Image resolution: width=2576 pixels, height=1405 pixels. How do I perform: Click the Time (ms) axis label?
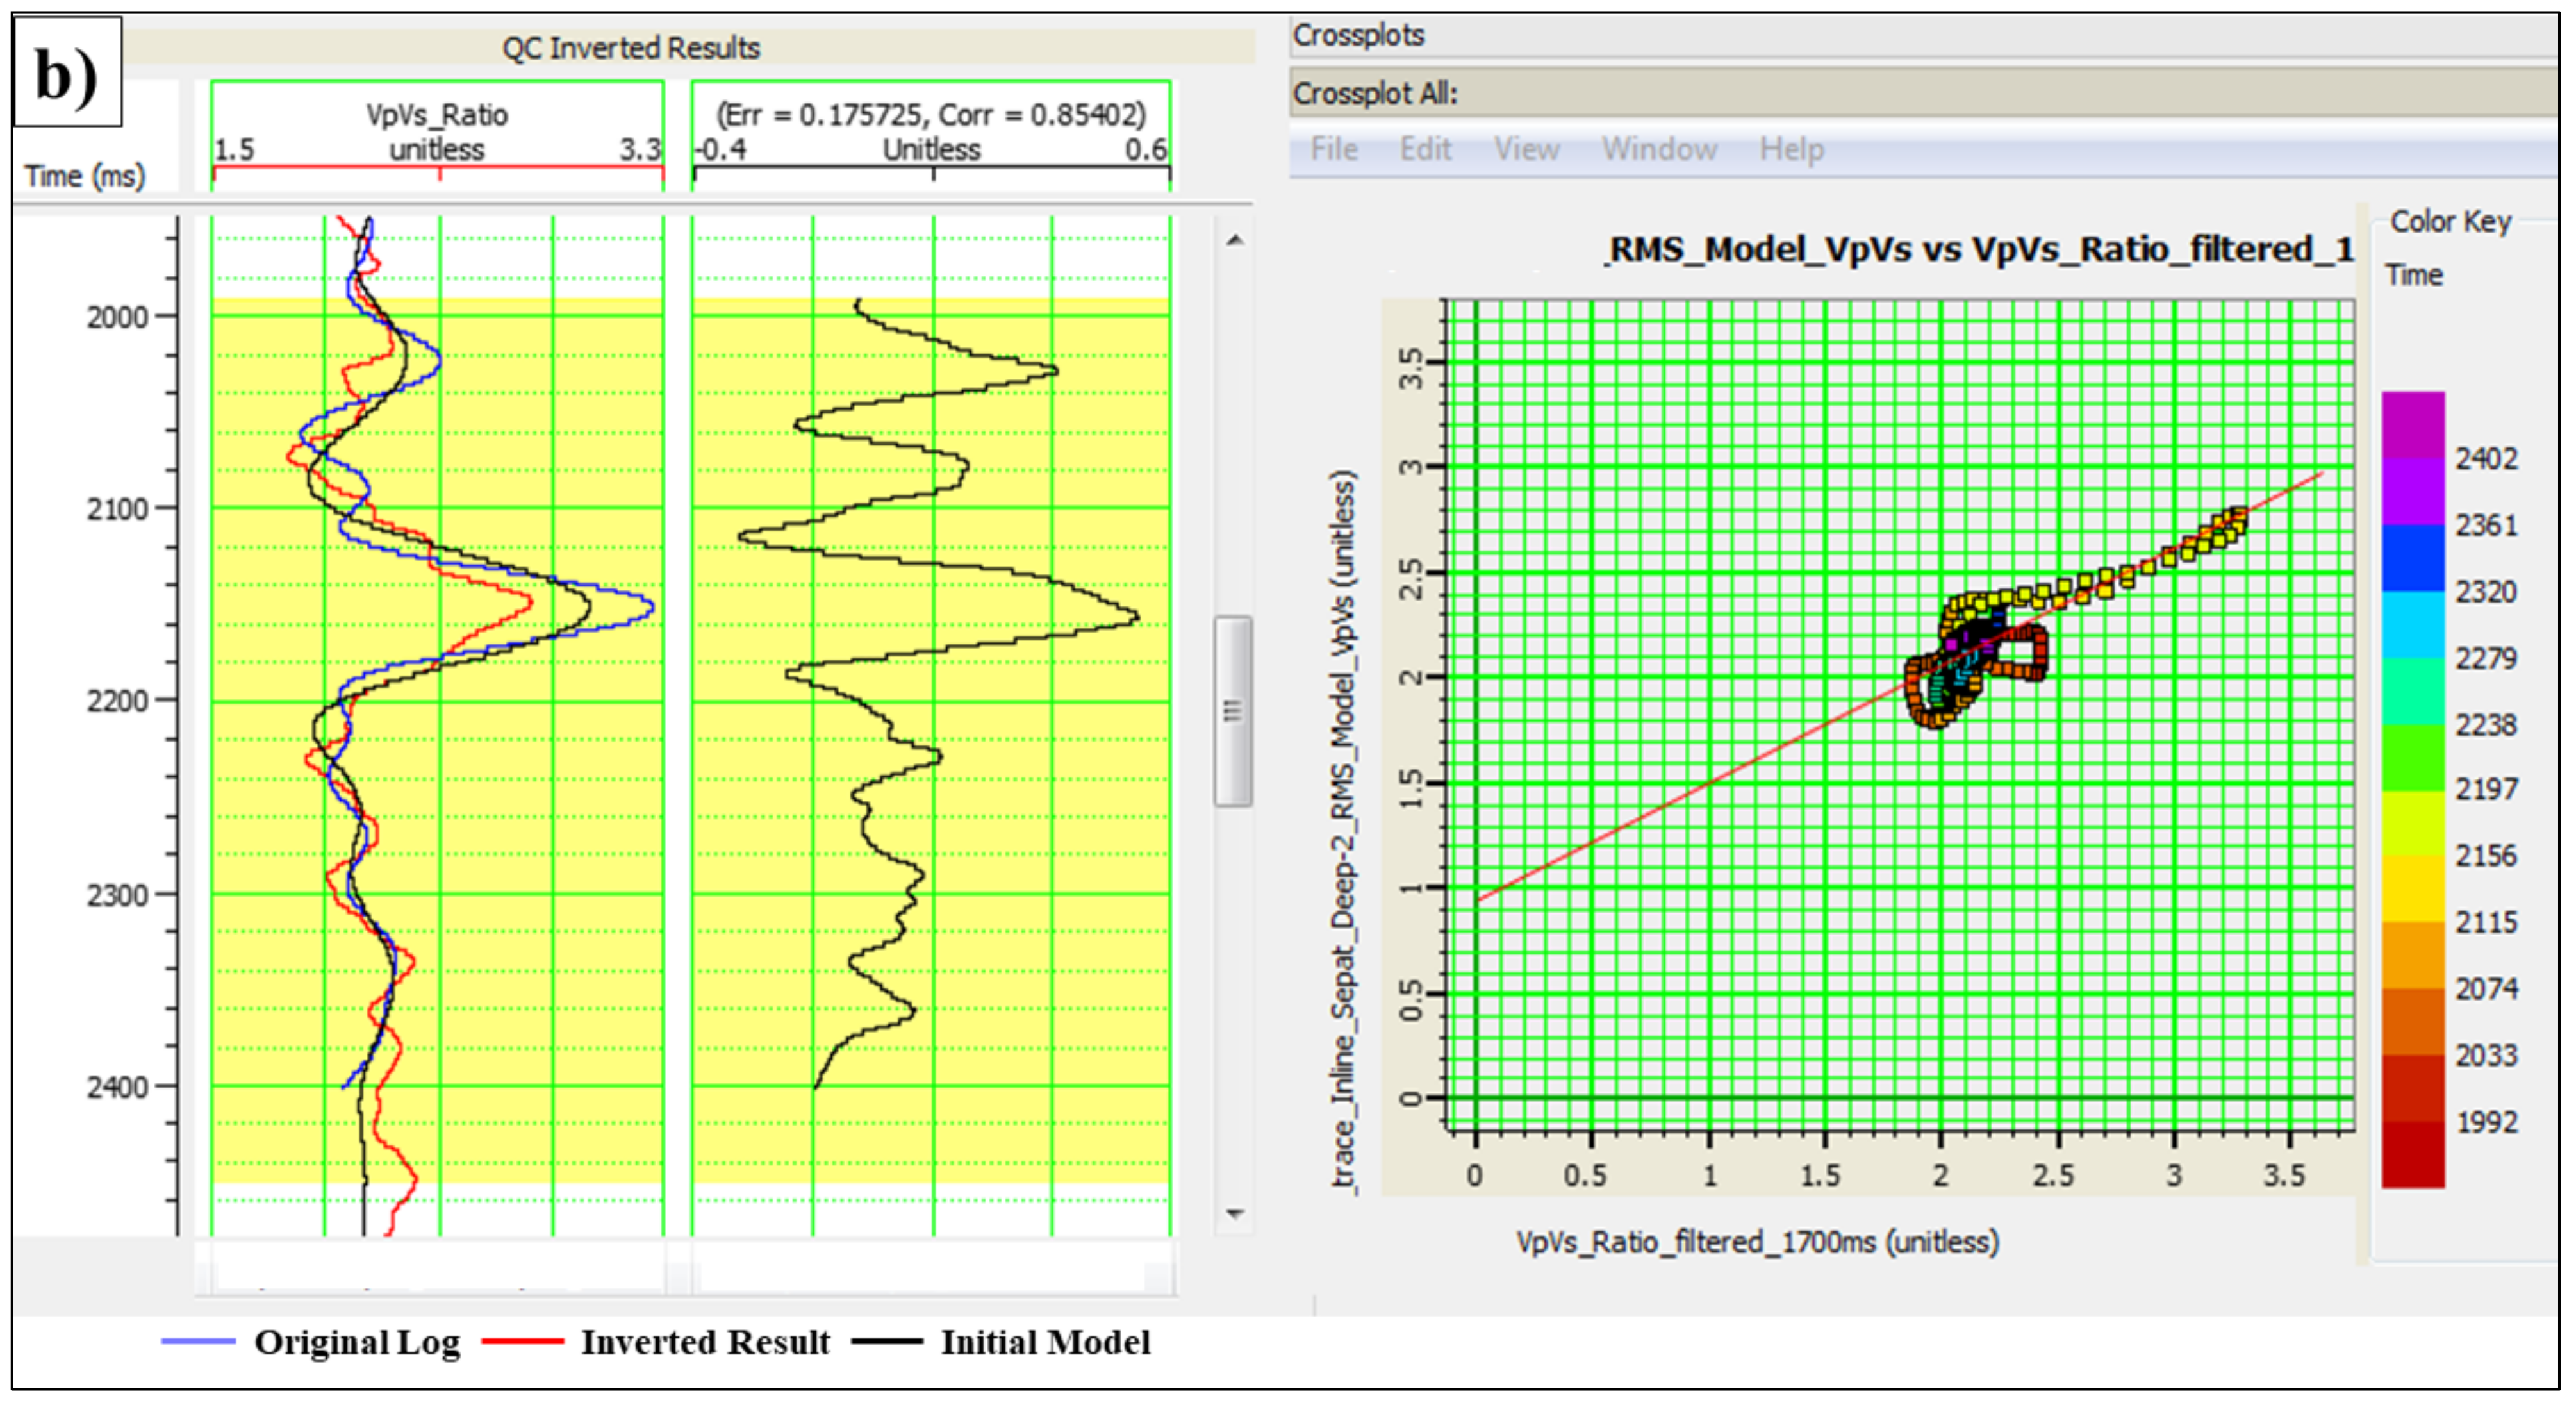pyautogui.click(x=85, y=176)
